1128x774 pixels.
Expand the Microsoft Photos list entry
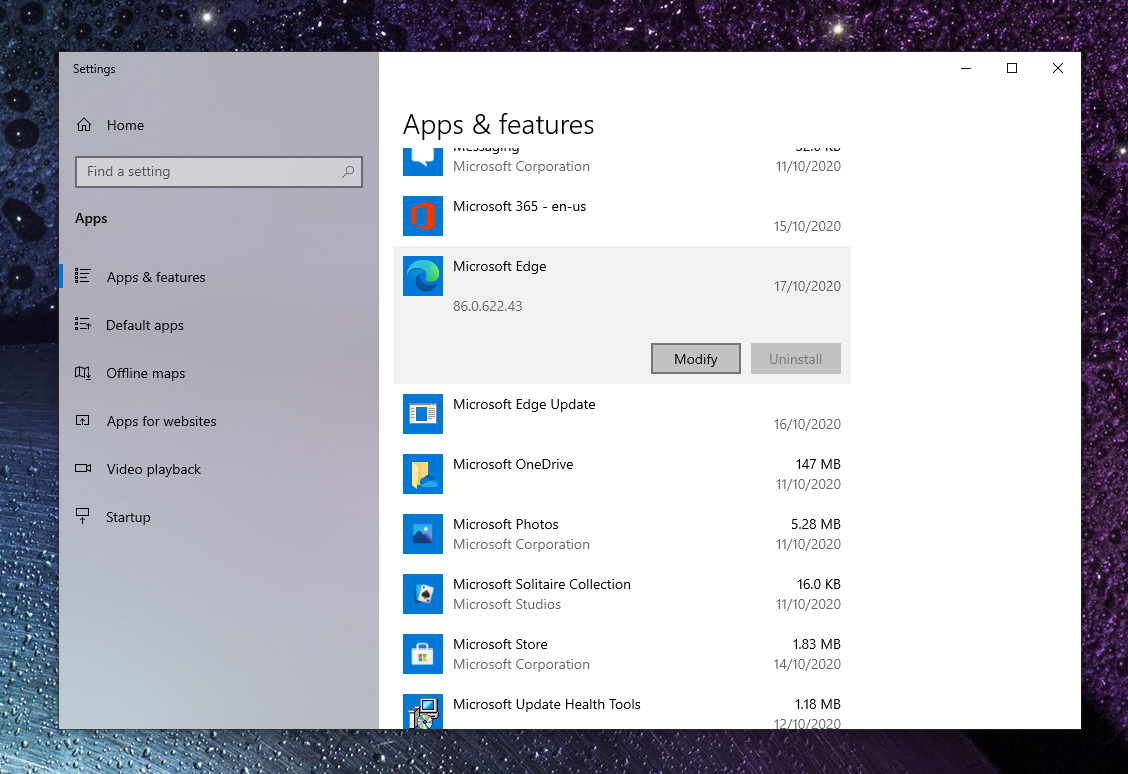coord(620,534)
